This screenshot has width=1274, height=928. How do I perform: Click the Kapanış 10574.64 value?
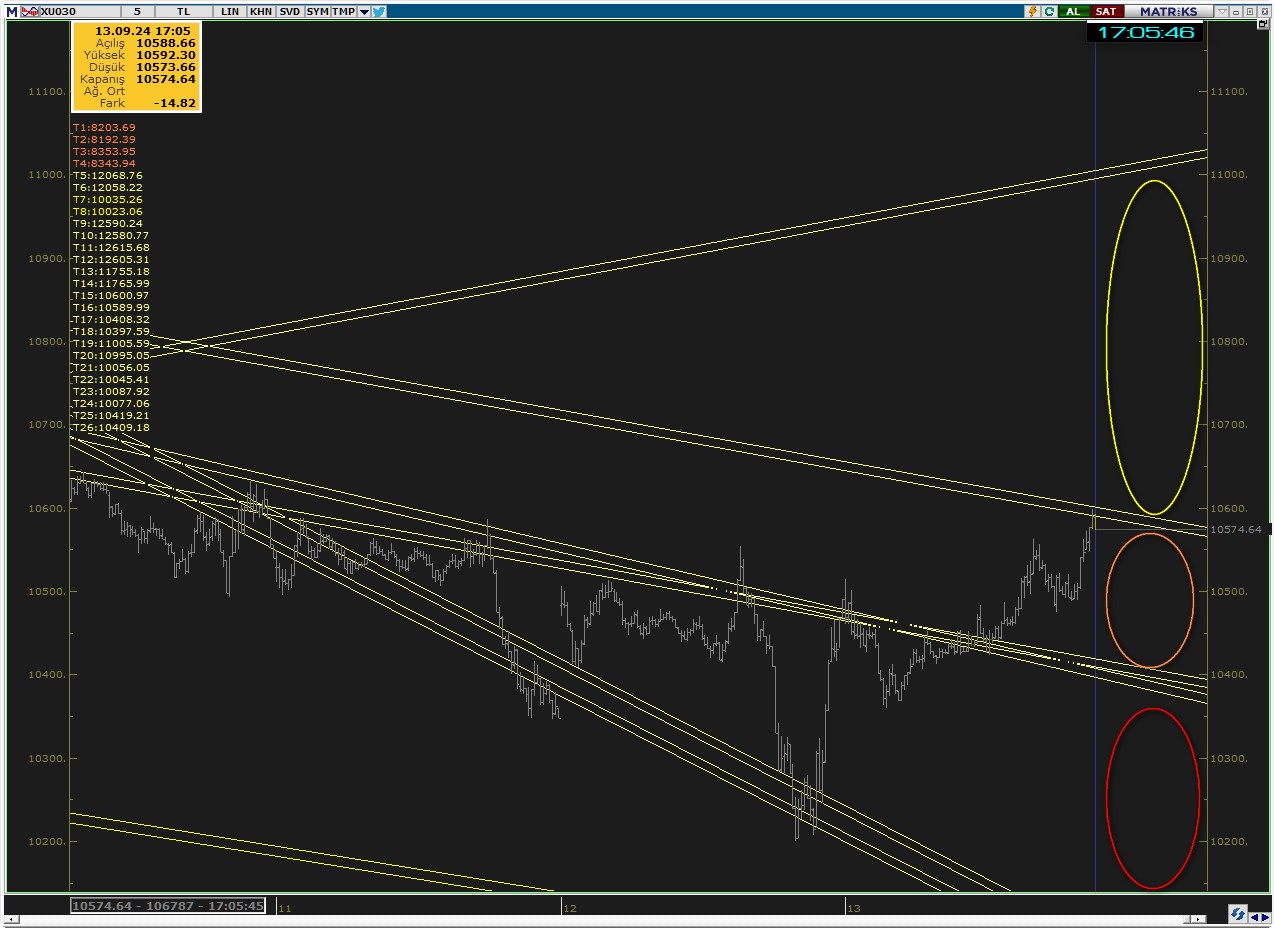166,79
